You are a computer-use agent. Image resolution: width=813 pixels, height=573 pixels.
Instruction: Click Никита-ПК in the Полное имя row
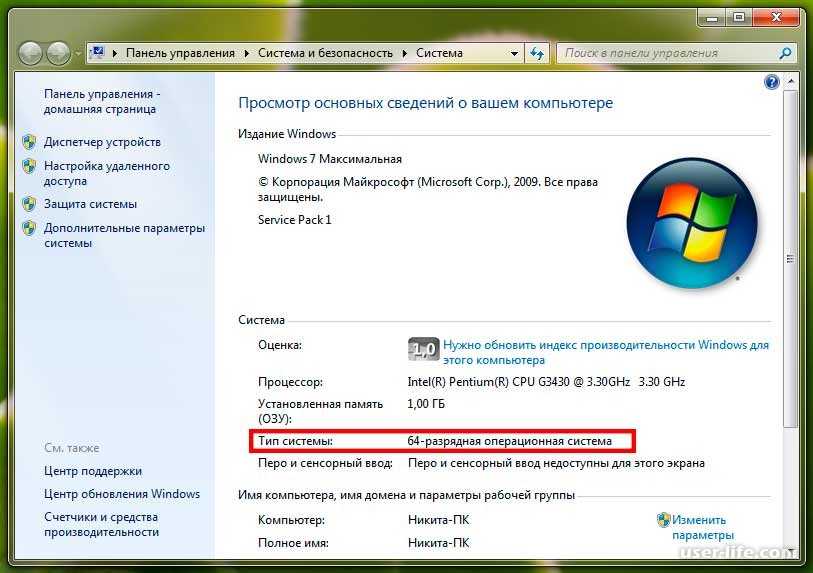tap(439, 543)
